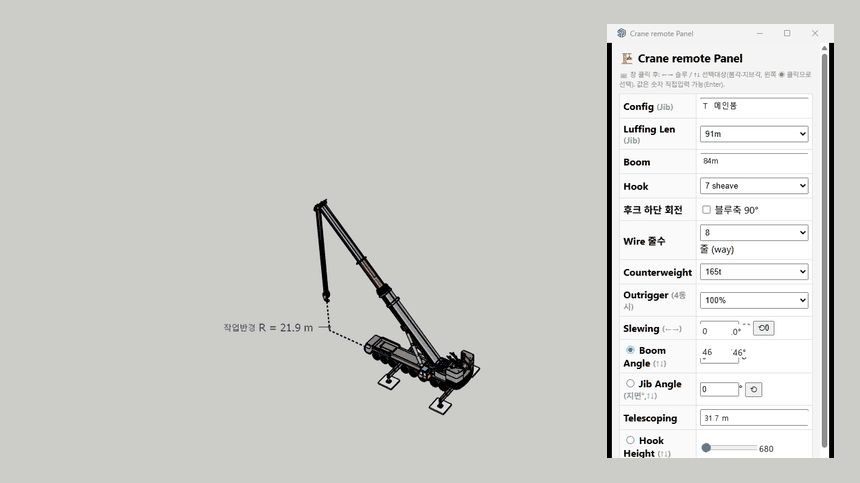Expand the Counterweight 165t dropdown
This screenshot has height=483, width=860.
754,271
